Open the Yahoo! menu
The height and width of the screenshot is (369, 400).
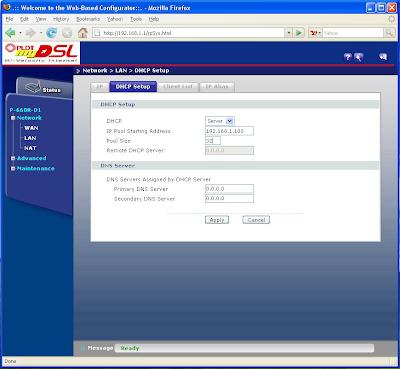coord(115,19)
